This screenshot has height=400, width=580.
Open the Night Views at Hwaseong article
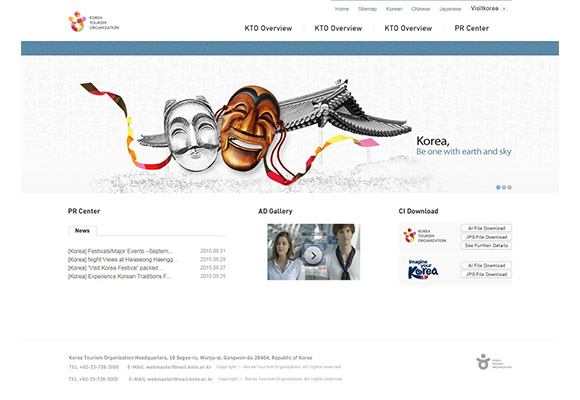click(x=122, y=260)
